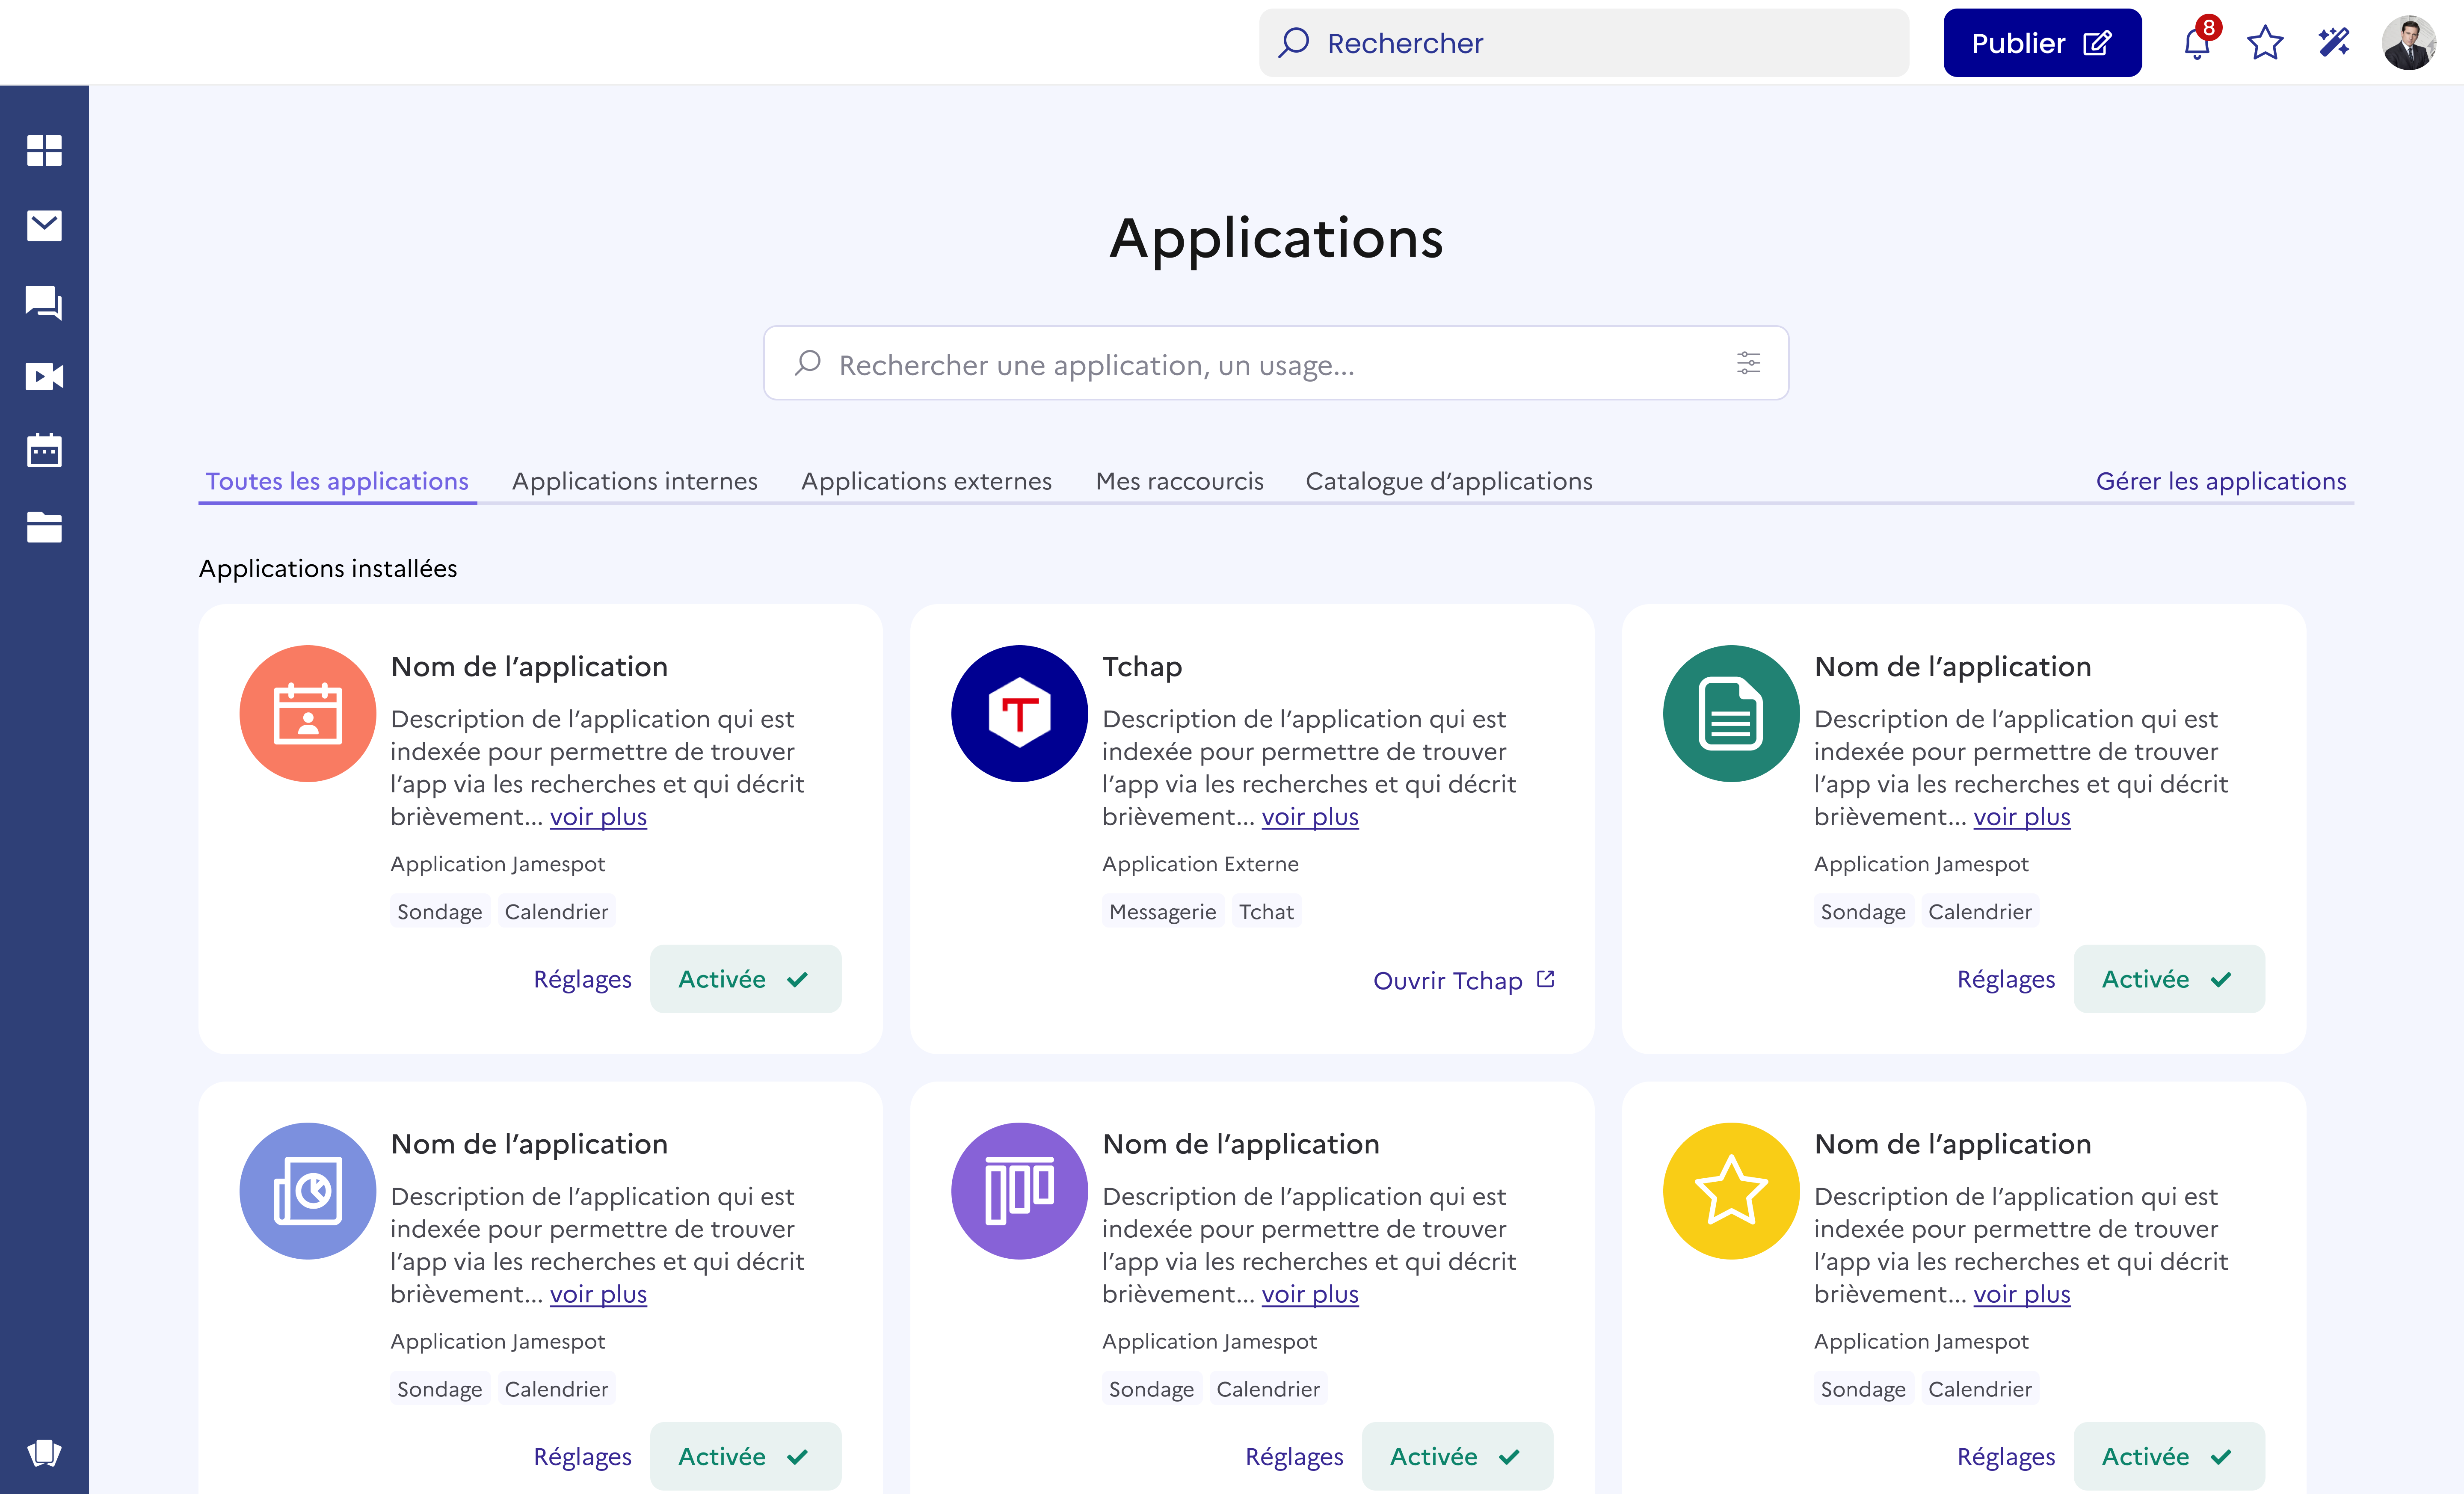Screen dimensions: 2464x1494
Task: Click the favorites star icon in header
Action: (x=2265, y=43)
